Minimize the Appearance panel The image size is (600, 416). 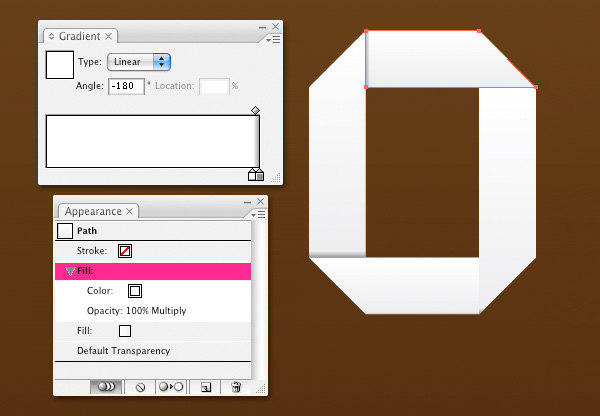[248, 202]
